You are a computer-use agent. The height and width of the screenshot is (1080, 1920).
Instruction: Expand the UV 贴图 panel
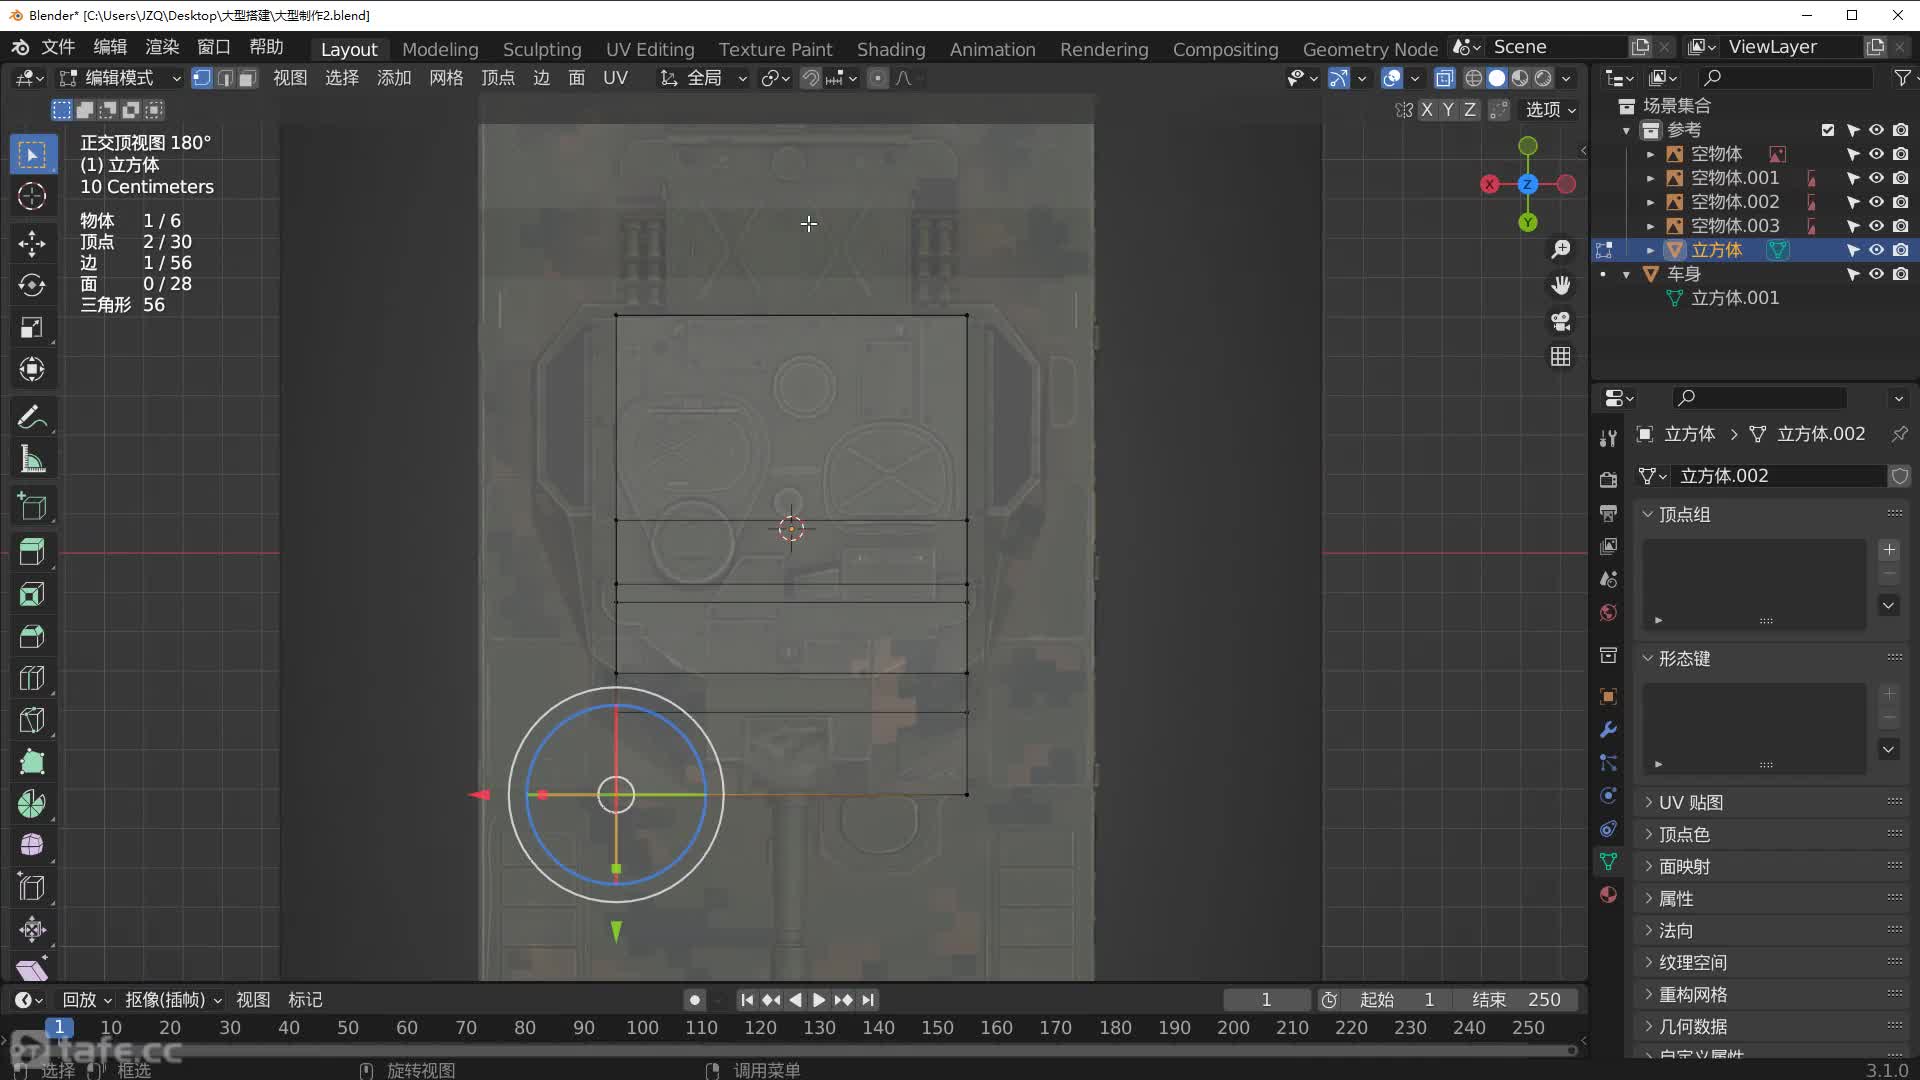[x=1690, y=802]
